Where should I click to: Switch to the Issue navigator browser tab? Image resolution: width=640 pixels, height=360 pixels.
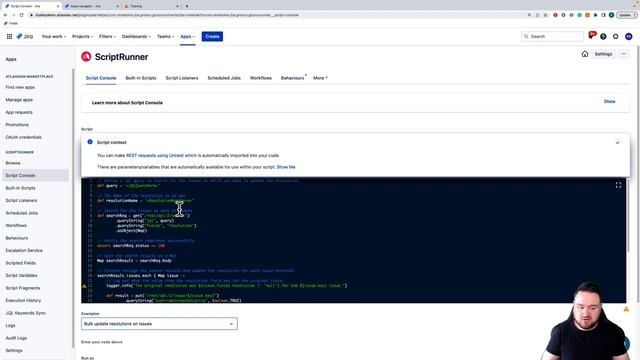[91, 6]
